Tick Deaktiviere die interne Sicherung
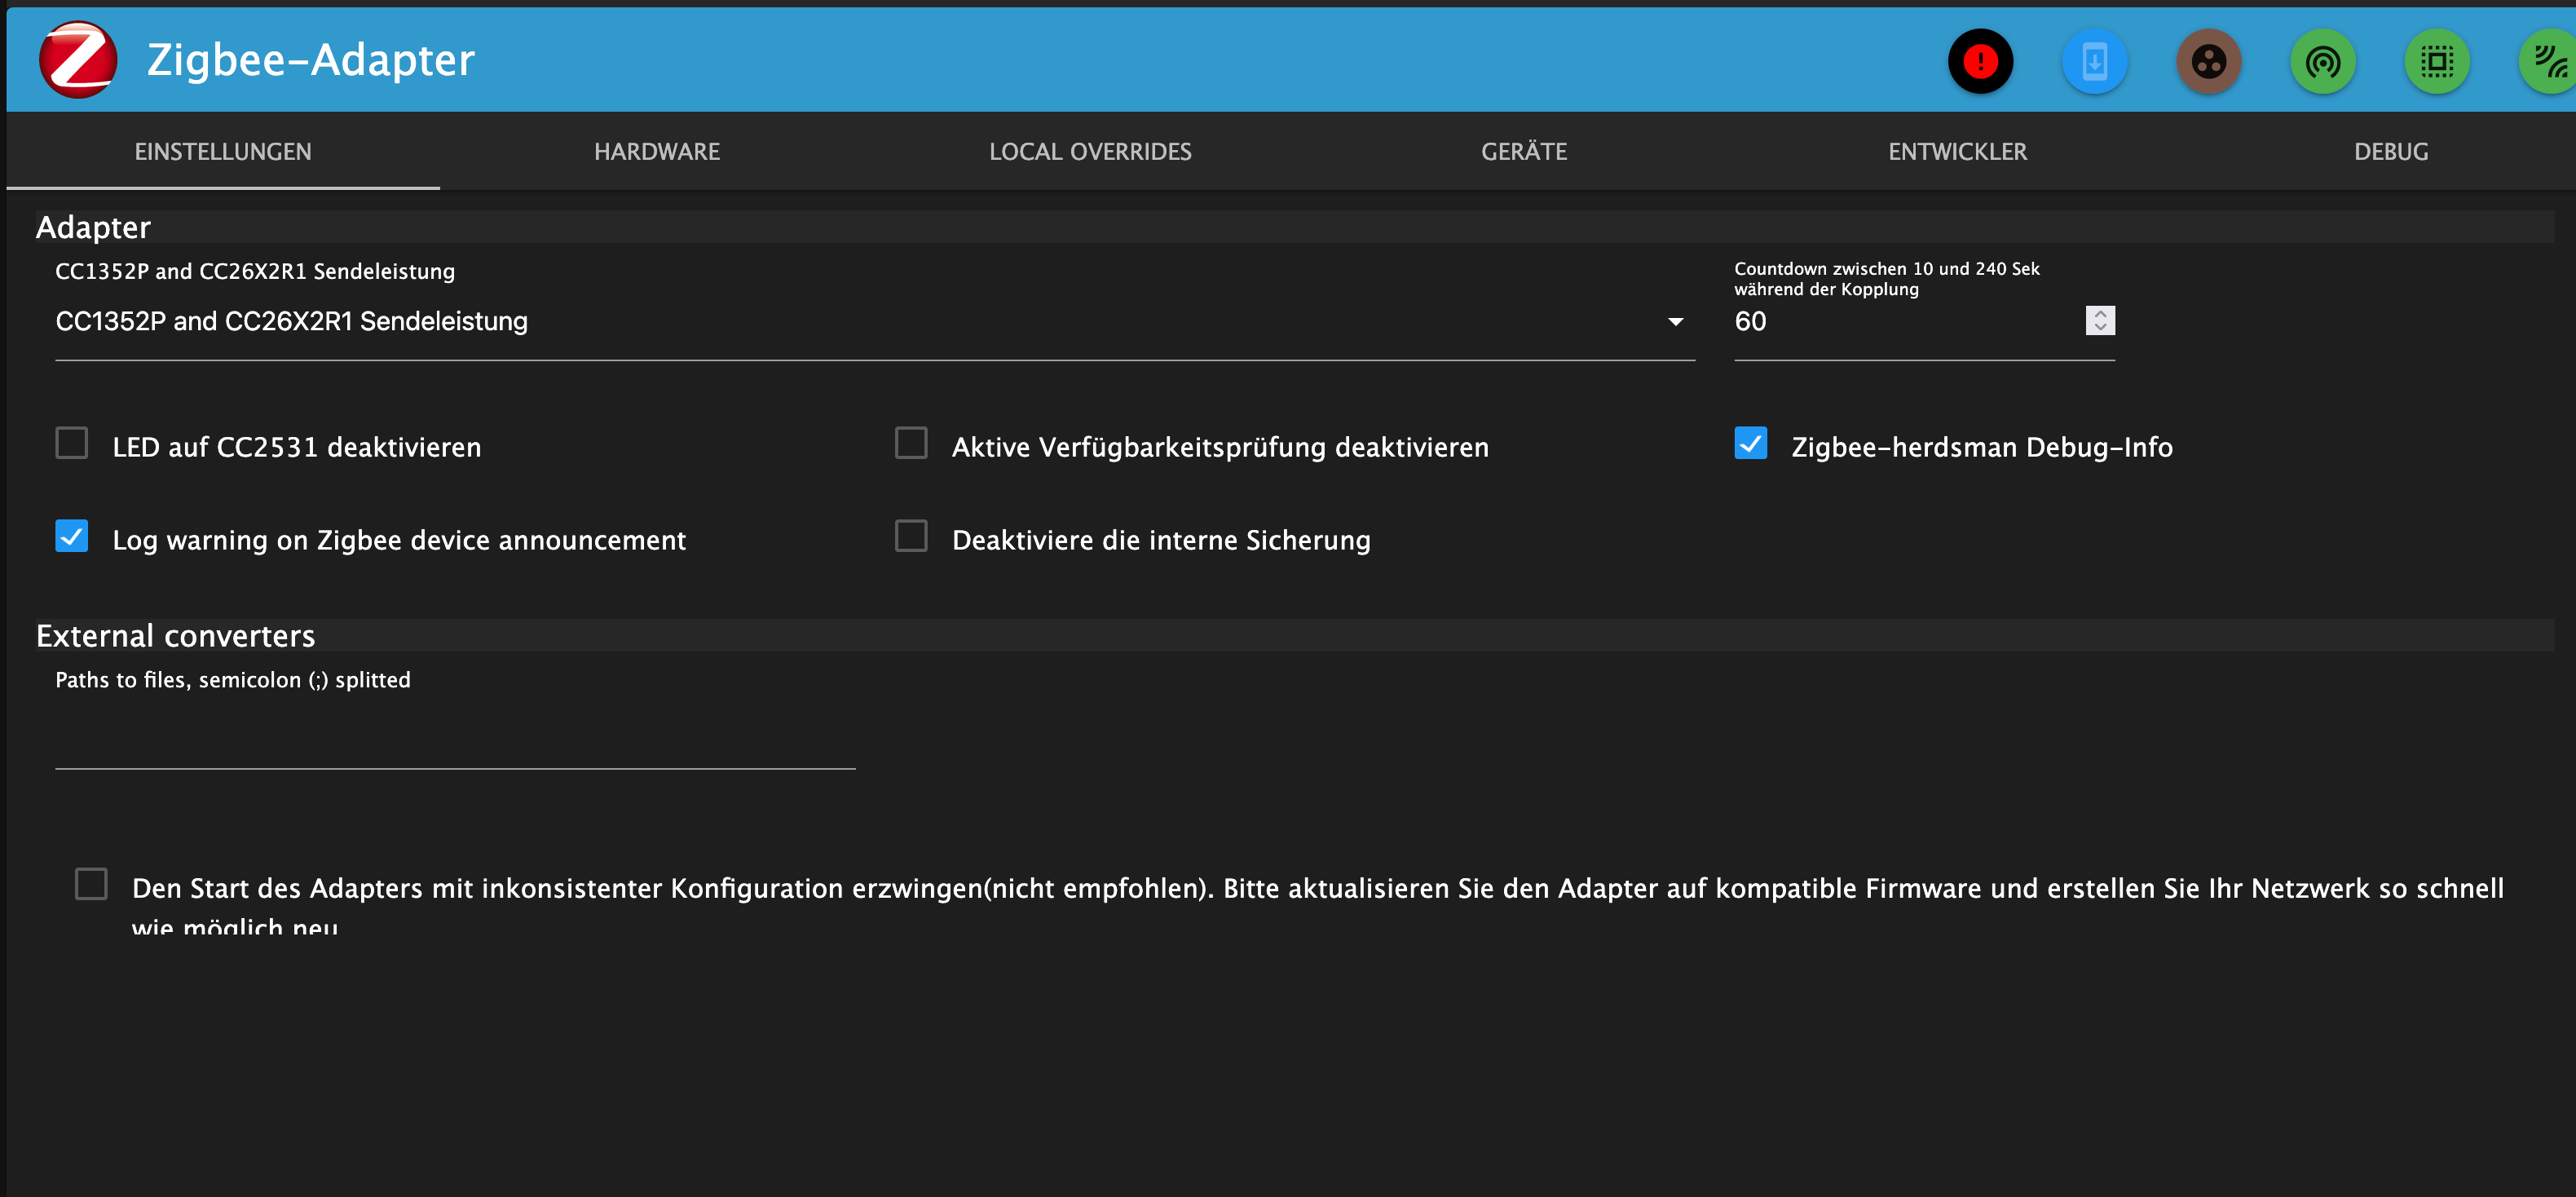The height and width of the screenshot is (1197, 2576). point(911,536)
